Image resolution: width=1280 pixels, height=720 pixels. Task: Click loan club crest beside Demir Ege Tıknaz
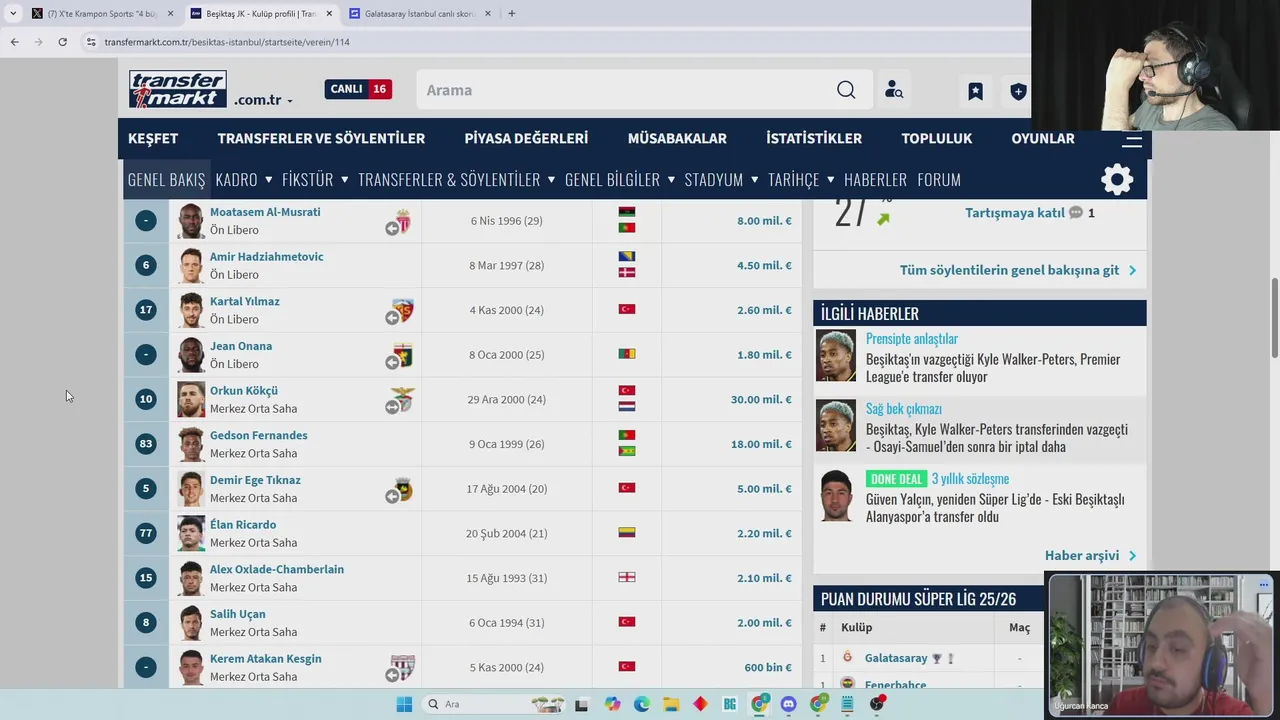tap(403, 489)
